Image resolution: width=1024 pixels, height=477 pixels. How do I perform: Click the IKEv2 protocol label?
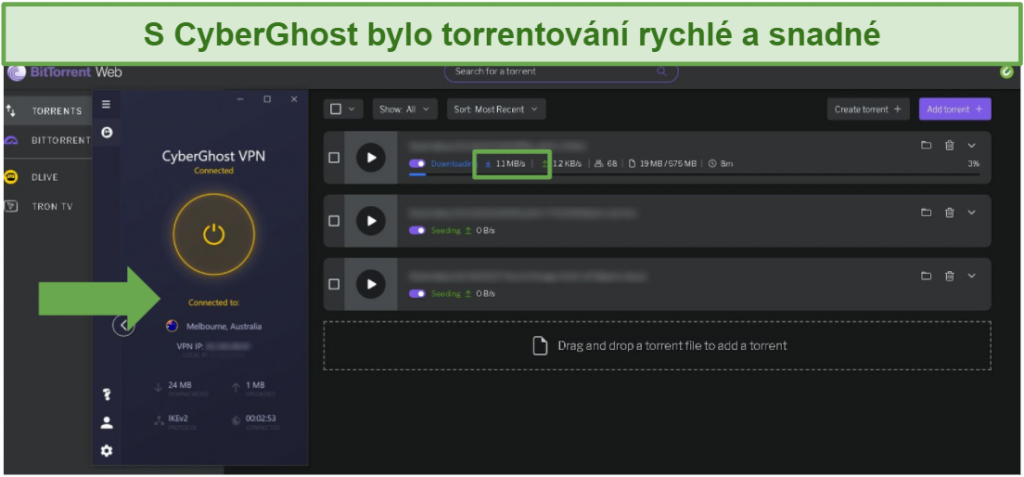coord(178,418)
